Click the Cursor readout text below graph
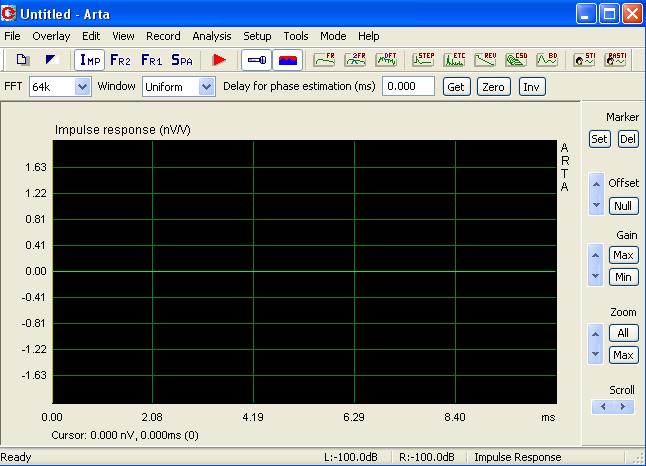646x466 pixels. [x=125, y=435]
